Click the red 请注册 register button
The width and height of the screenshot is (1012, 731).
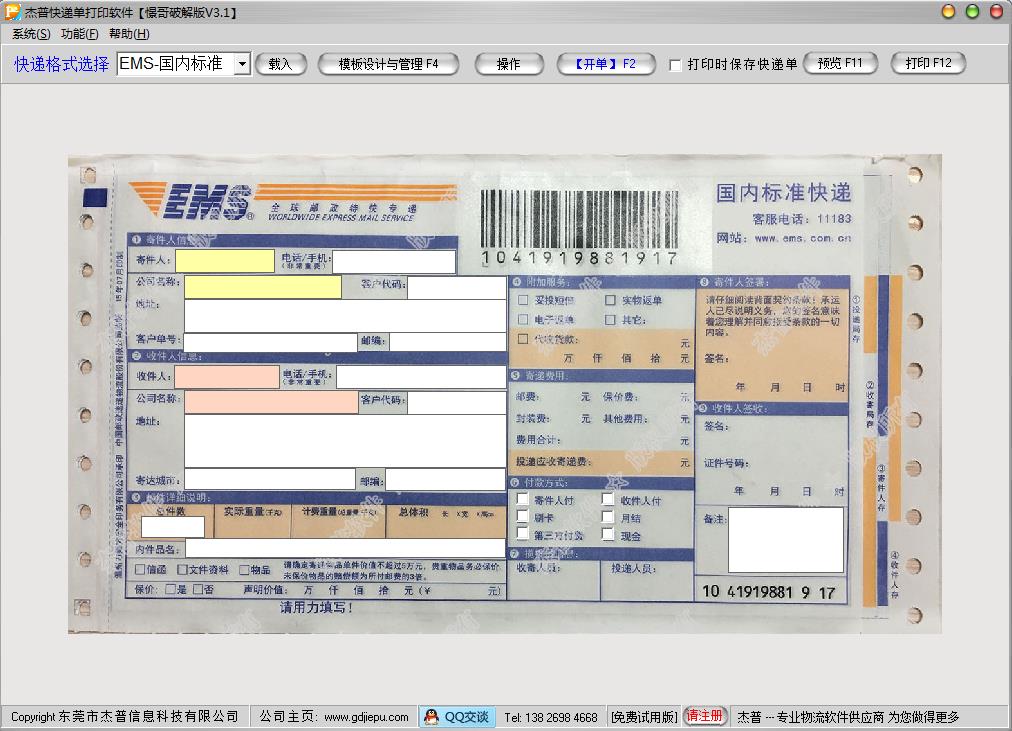coord(704,716)
